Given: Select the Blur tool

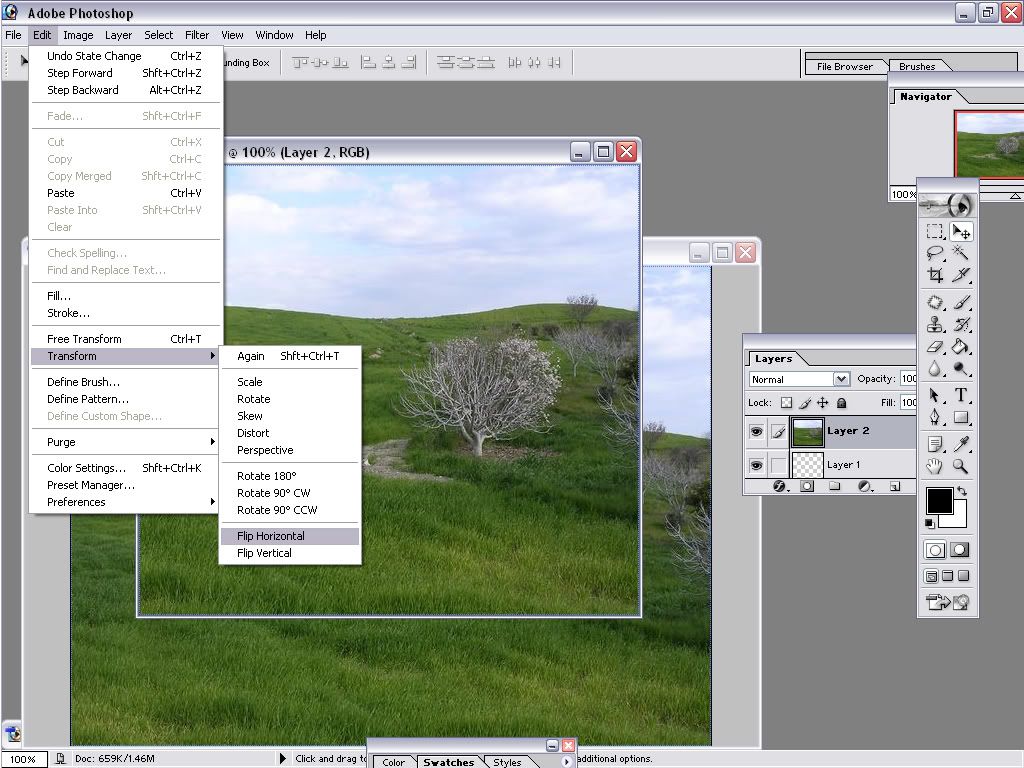Looking at the screenshot, I should click(935, 369).
